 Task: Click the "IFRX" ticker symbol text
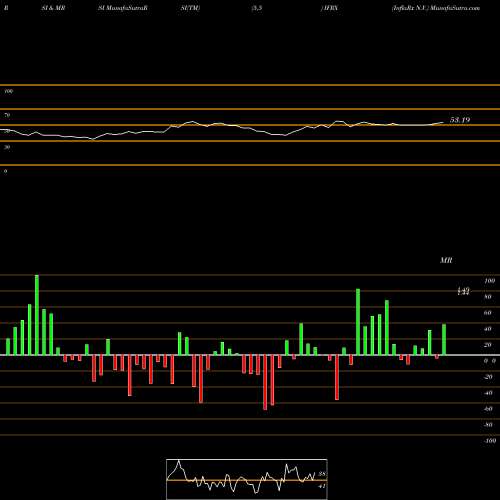tap(330, 8)
